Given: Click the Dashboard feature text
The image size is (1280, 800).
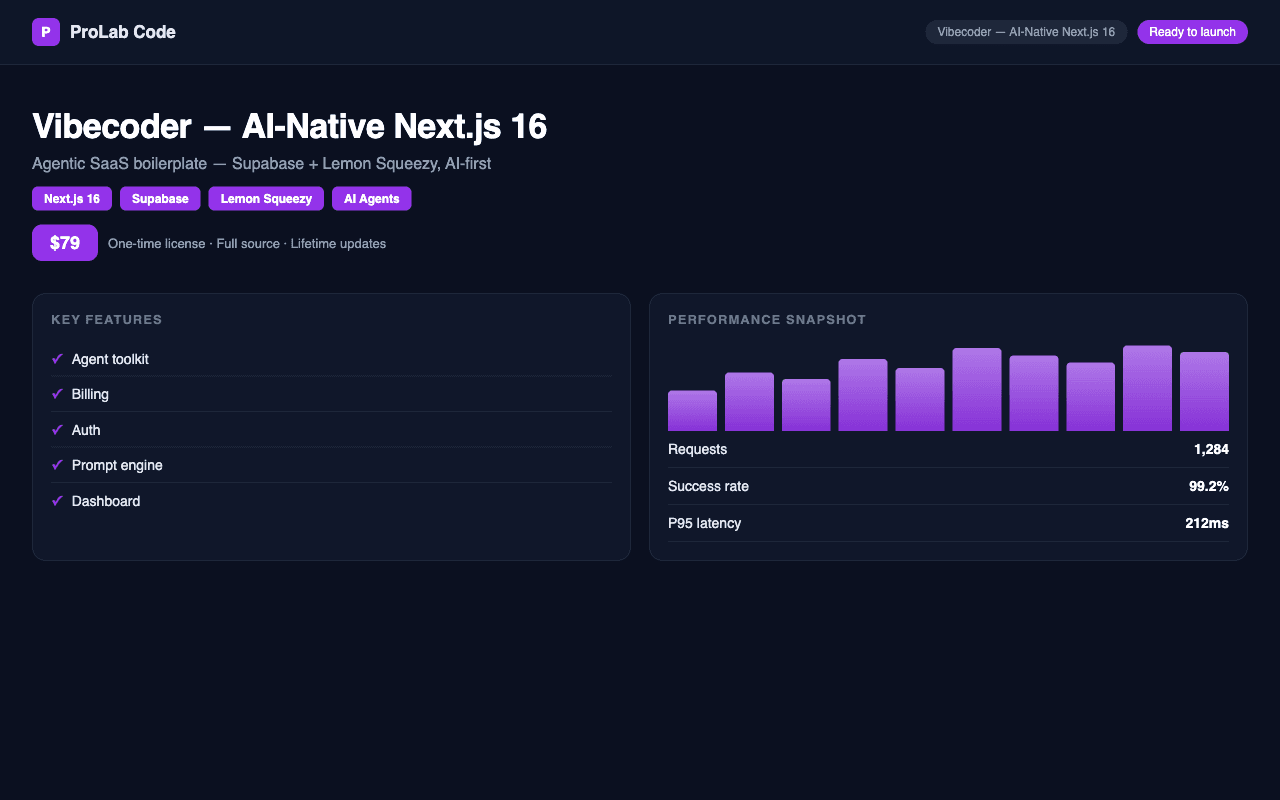Looking at the screenshot, I should coord(106,501).
